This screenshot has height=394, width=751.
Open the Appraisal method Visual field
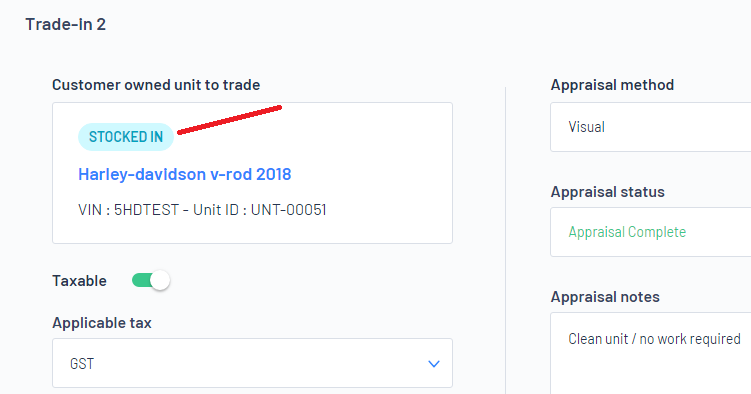(650, 127)
